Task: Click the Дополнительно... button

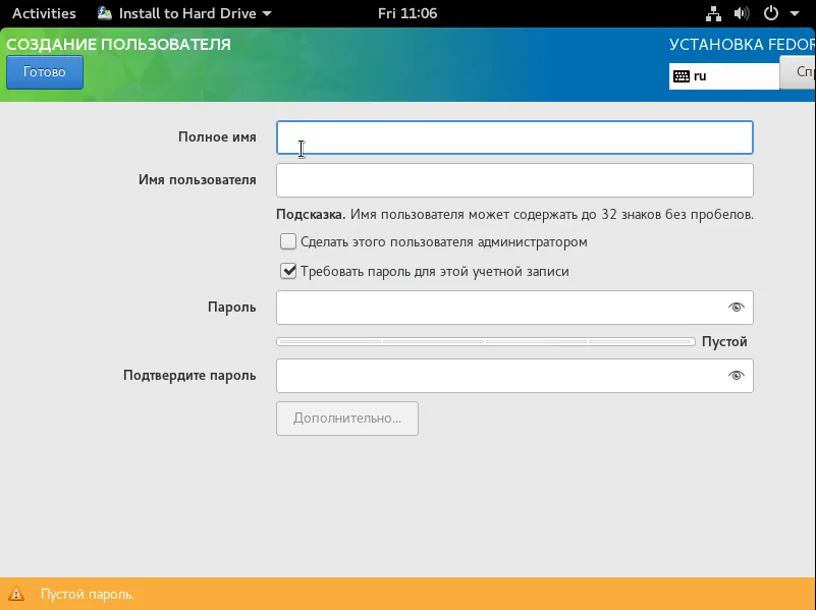Action: tap(347, 418)
